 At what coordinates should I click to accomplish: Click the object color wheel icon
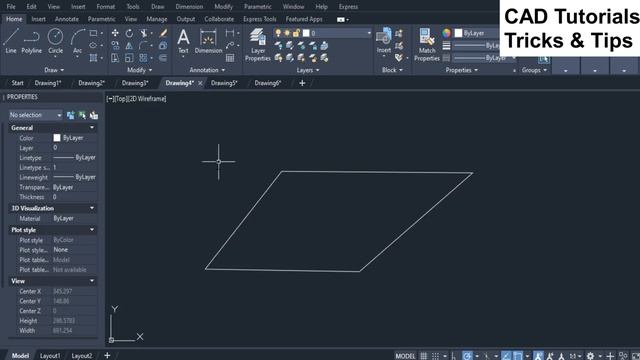tap(446, 33)
